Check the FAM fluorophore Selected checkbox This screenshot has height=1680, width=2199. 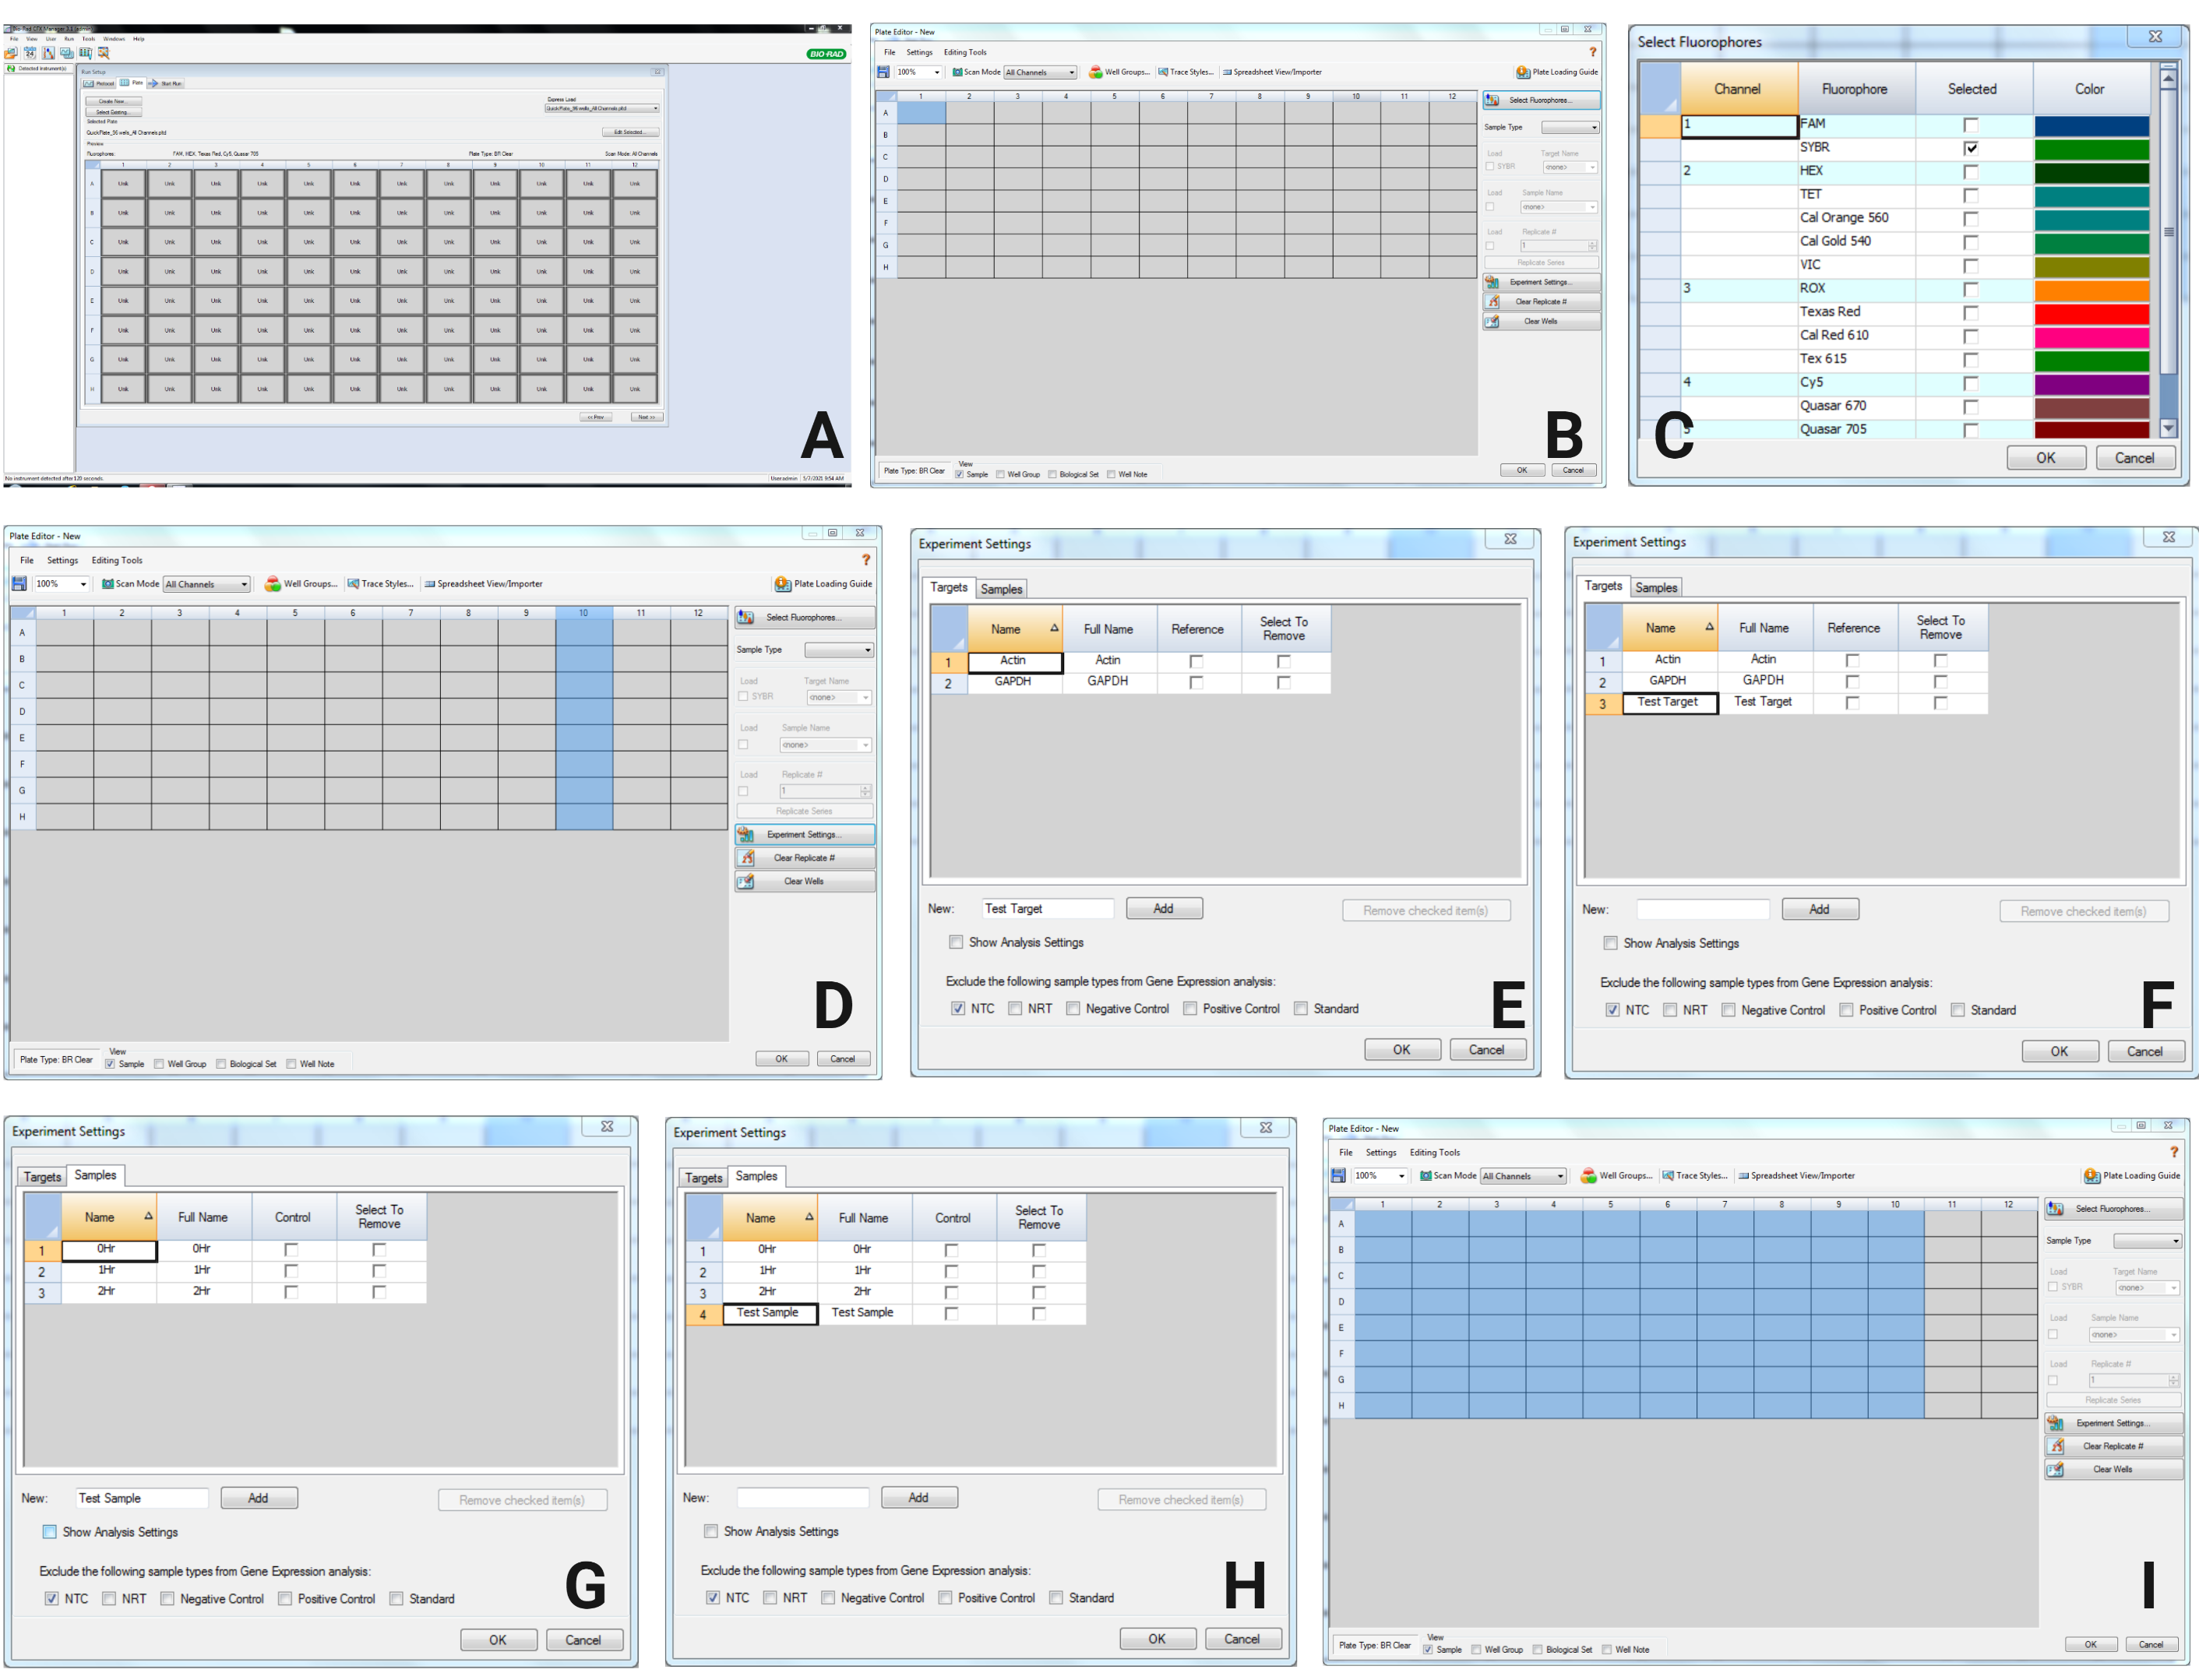tap(1970, 125)
